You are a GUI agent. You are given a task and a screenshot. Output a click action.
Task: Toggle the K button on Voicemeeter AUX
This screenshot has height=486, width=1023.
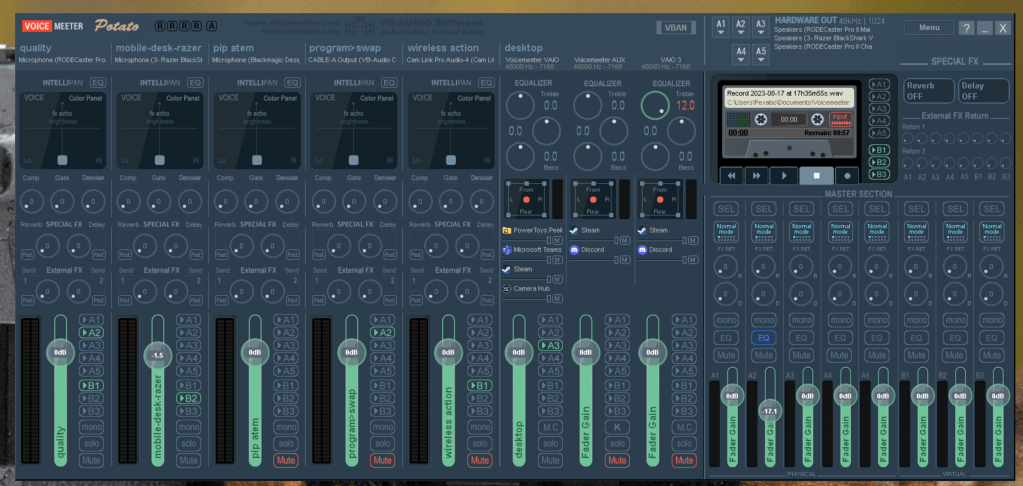(x=617, y=427)
